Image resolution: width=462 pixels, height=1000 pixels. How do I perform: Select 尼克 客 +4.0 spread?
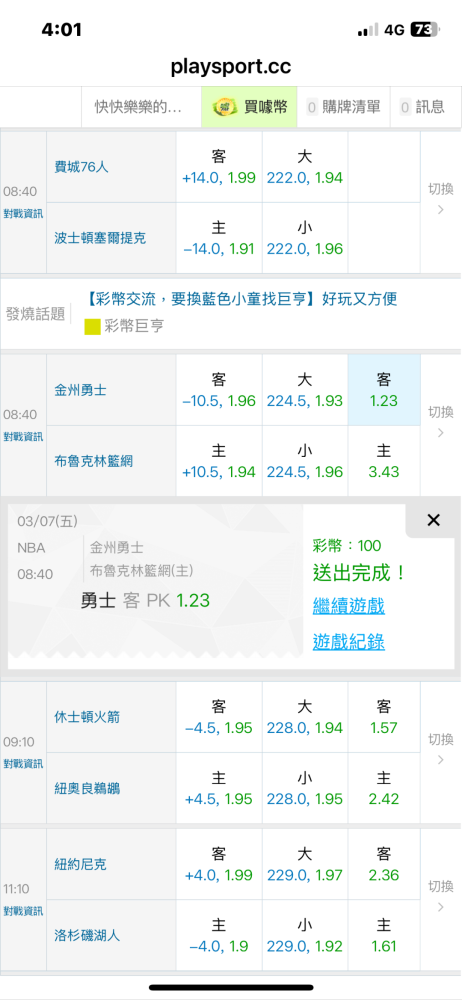pos(219,864)
